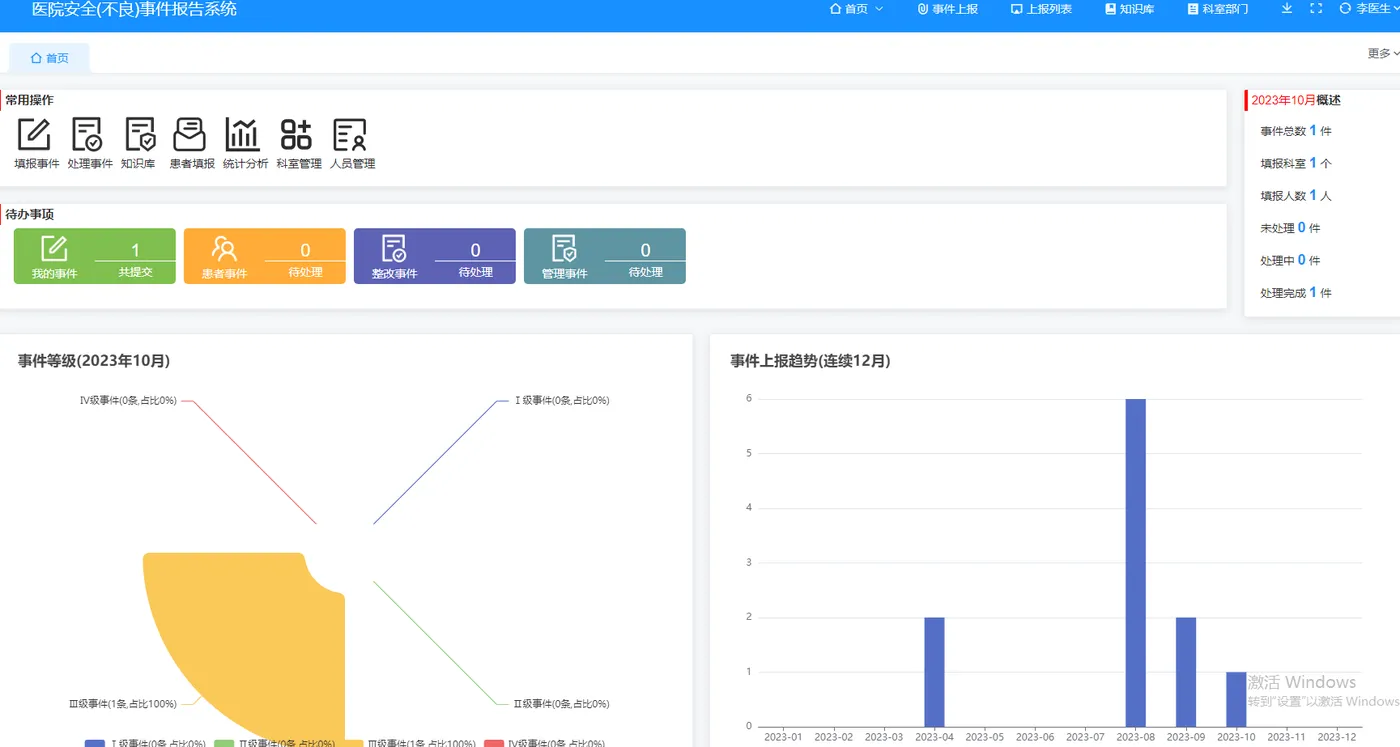
Task: Click the 填报科室 1 个 overview line
Action: point(1296,163)
